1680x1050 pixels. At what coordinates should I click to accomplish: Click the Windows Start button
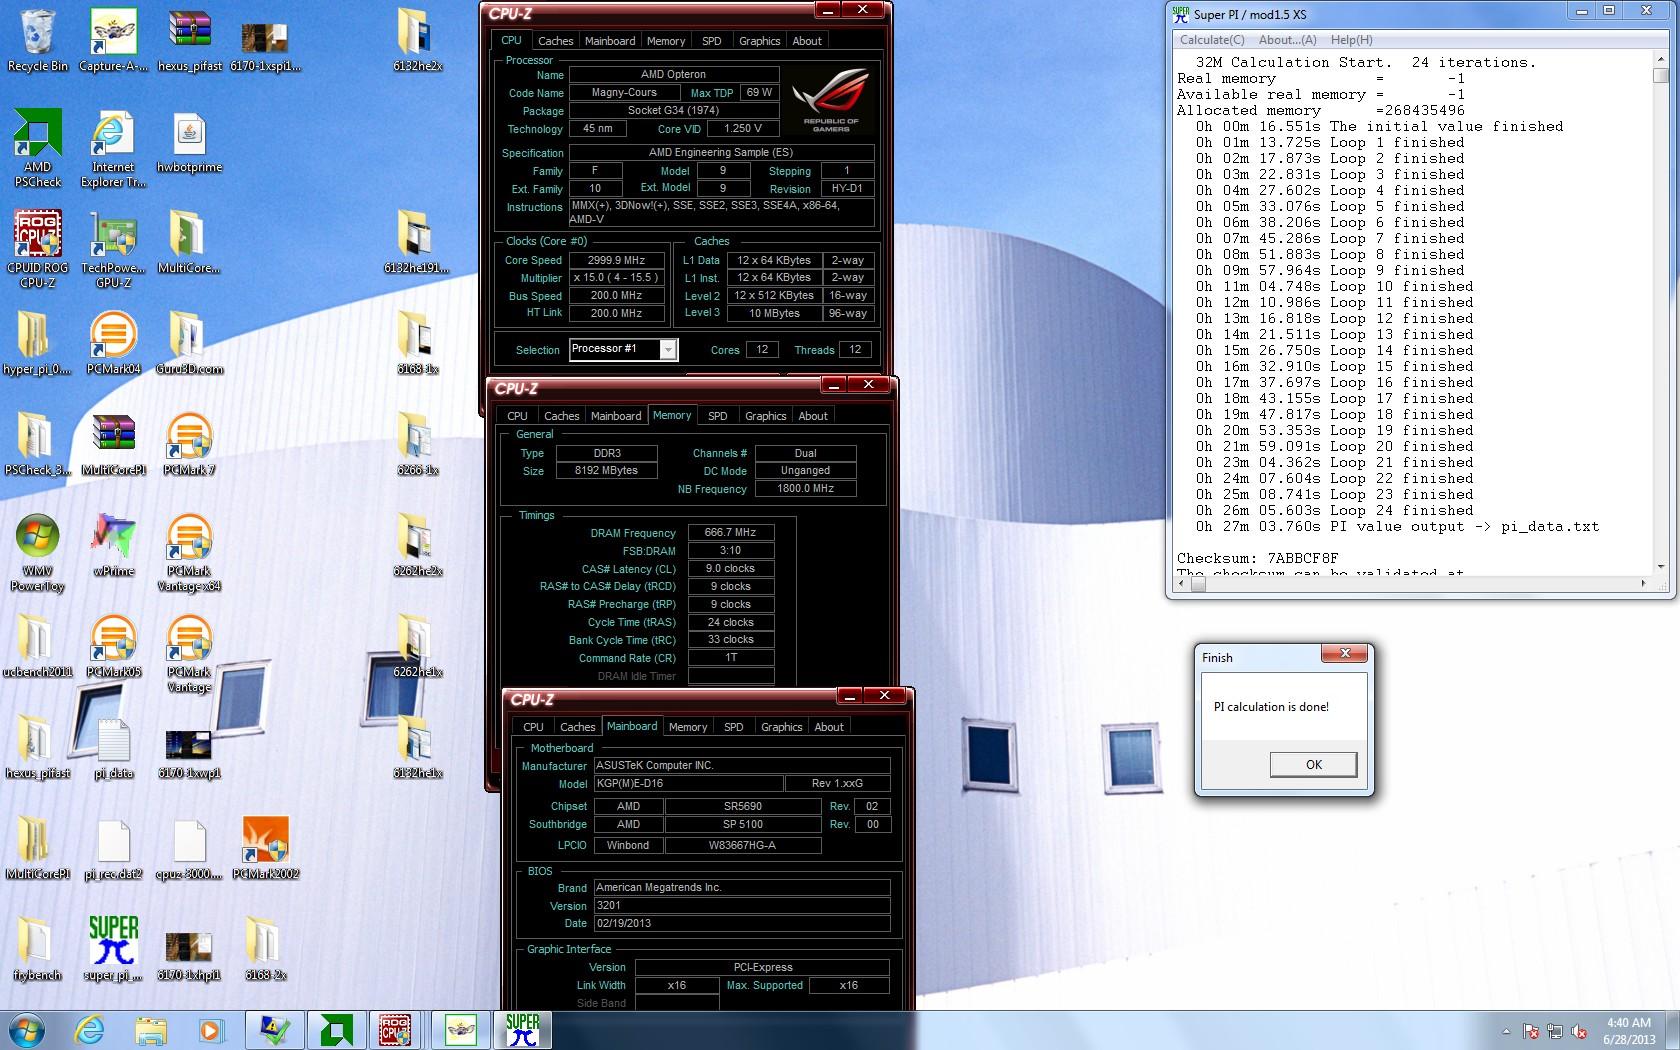25,1029
